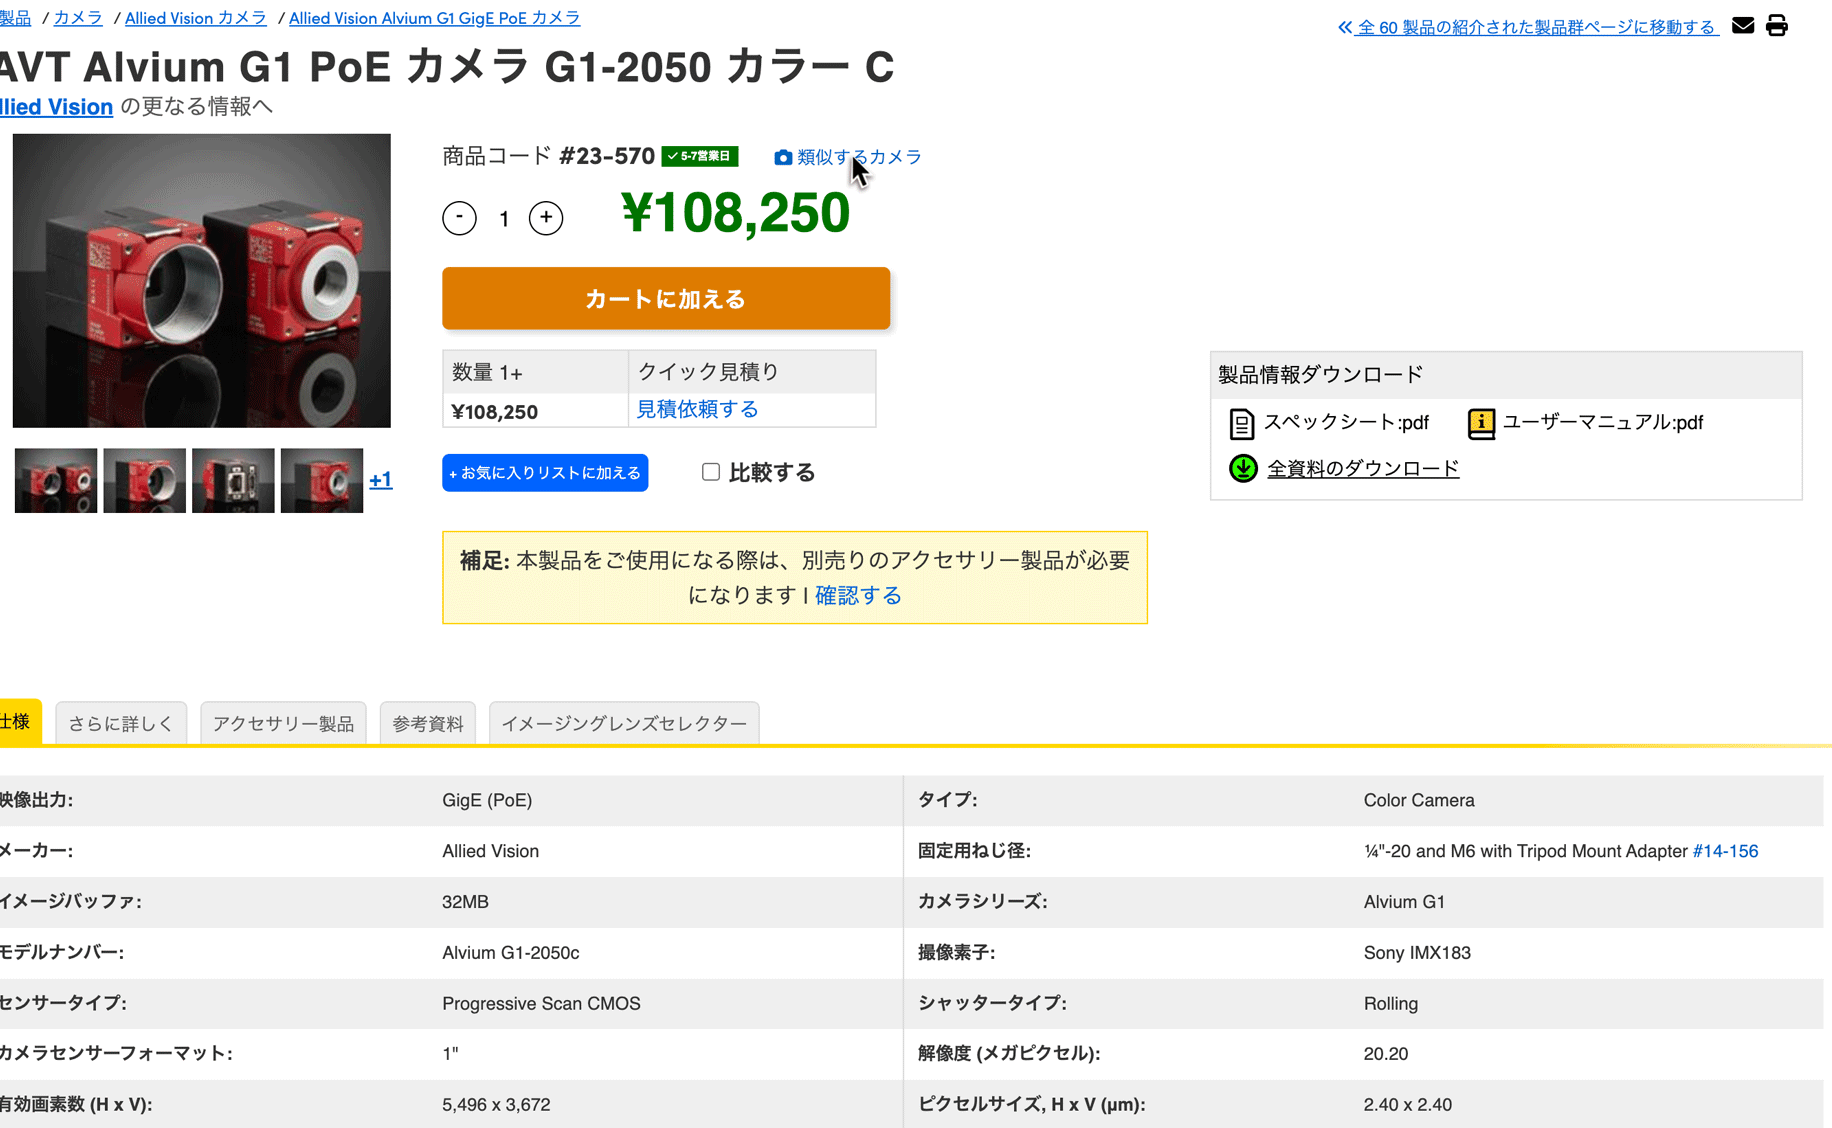Click the printer icon

pyautogui.click(x=1777, y=26)
